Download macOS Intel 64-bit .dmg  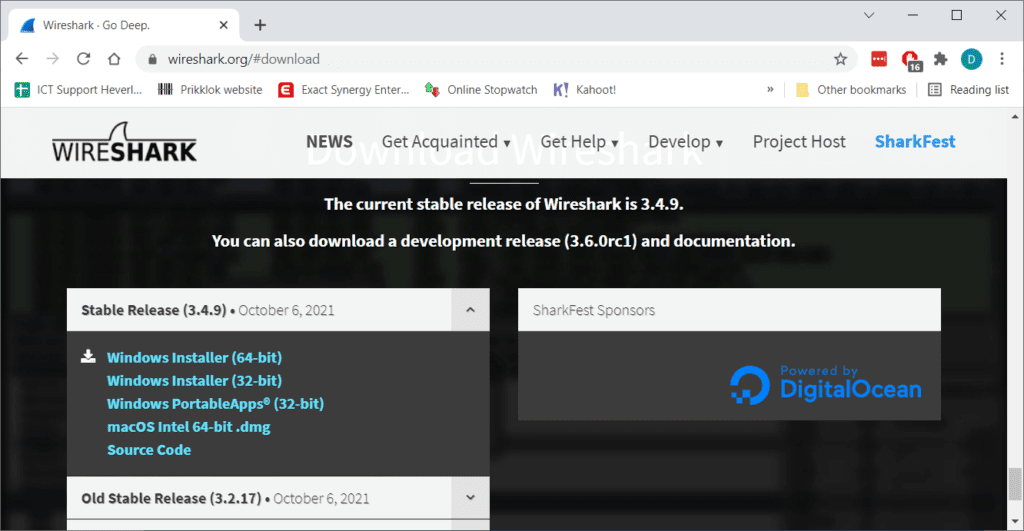(x=189, y=426)
